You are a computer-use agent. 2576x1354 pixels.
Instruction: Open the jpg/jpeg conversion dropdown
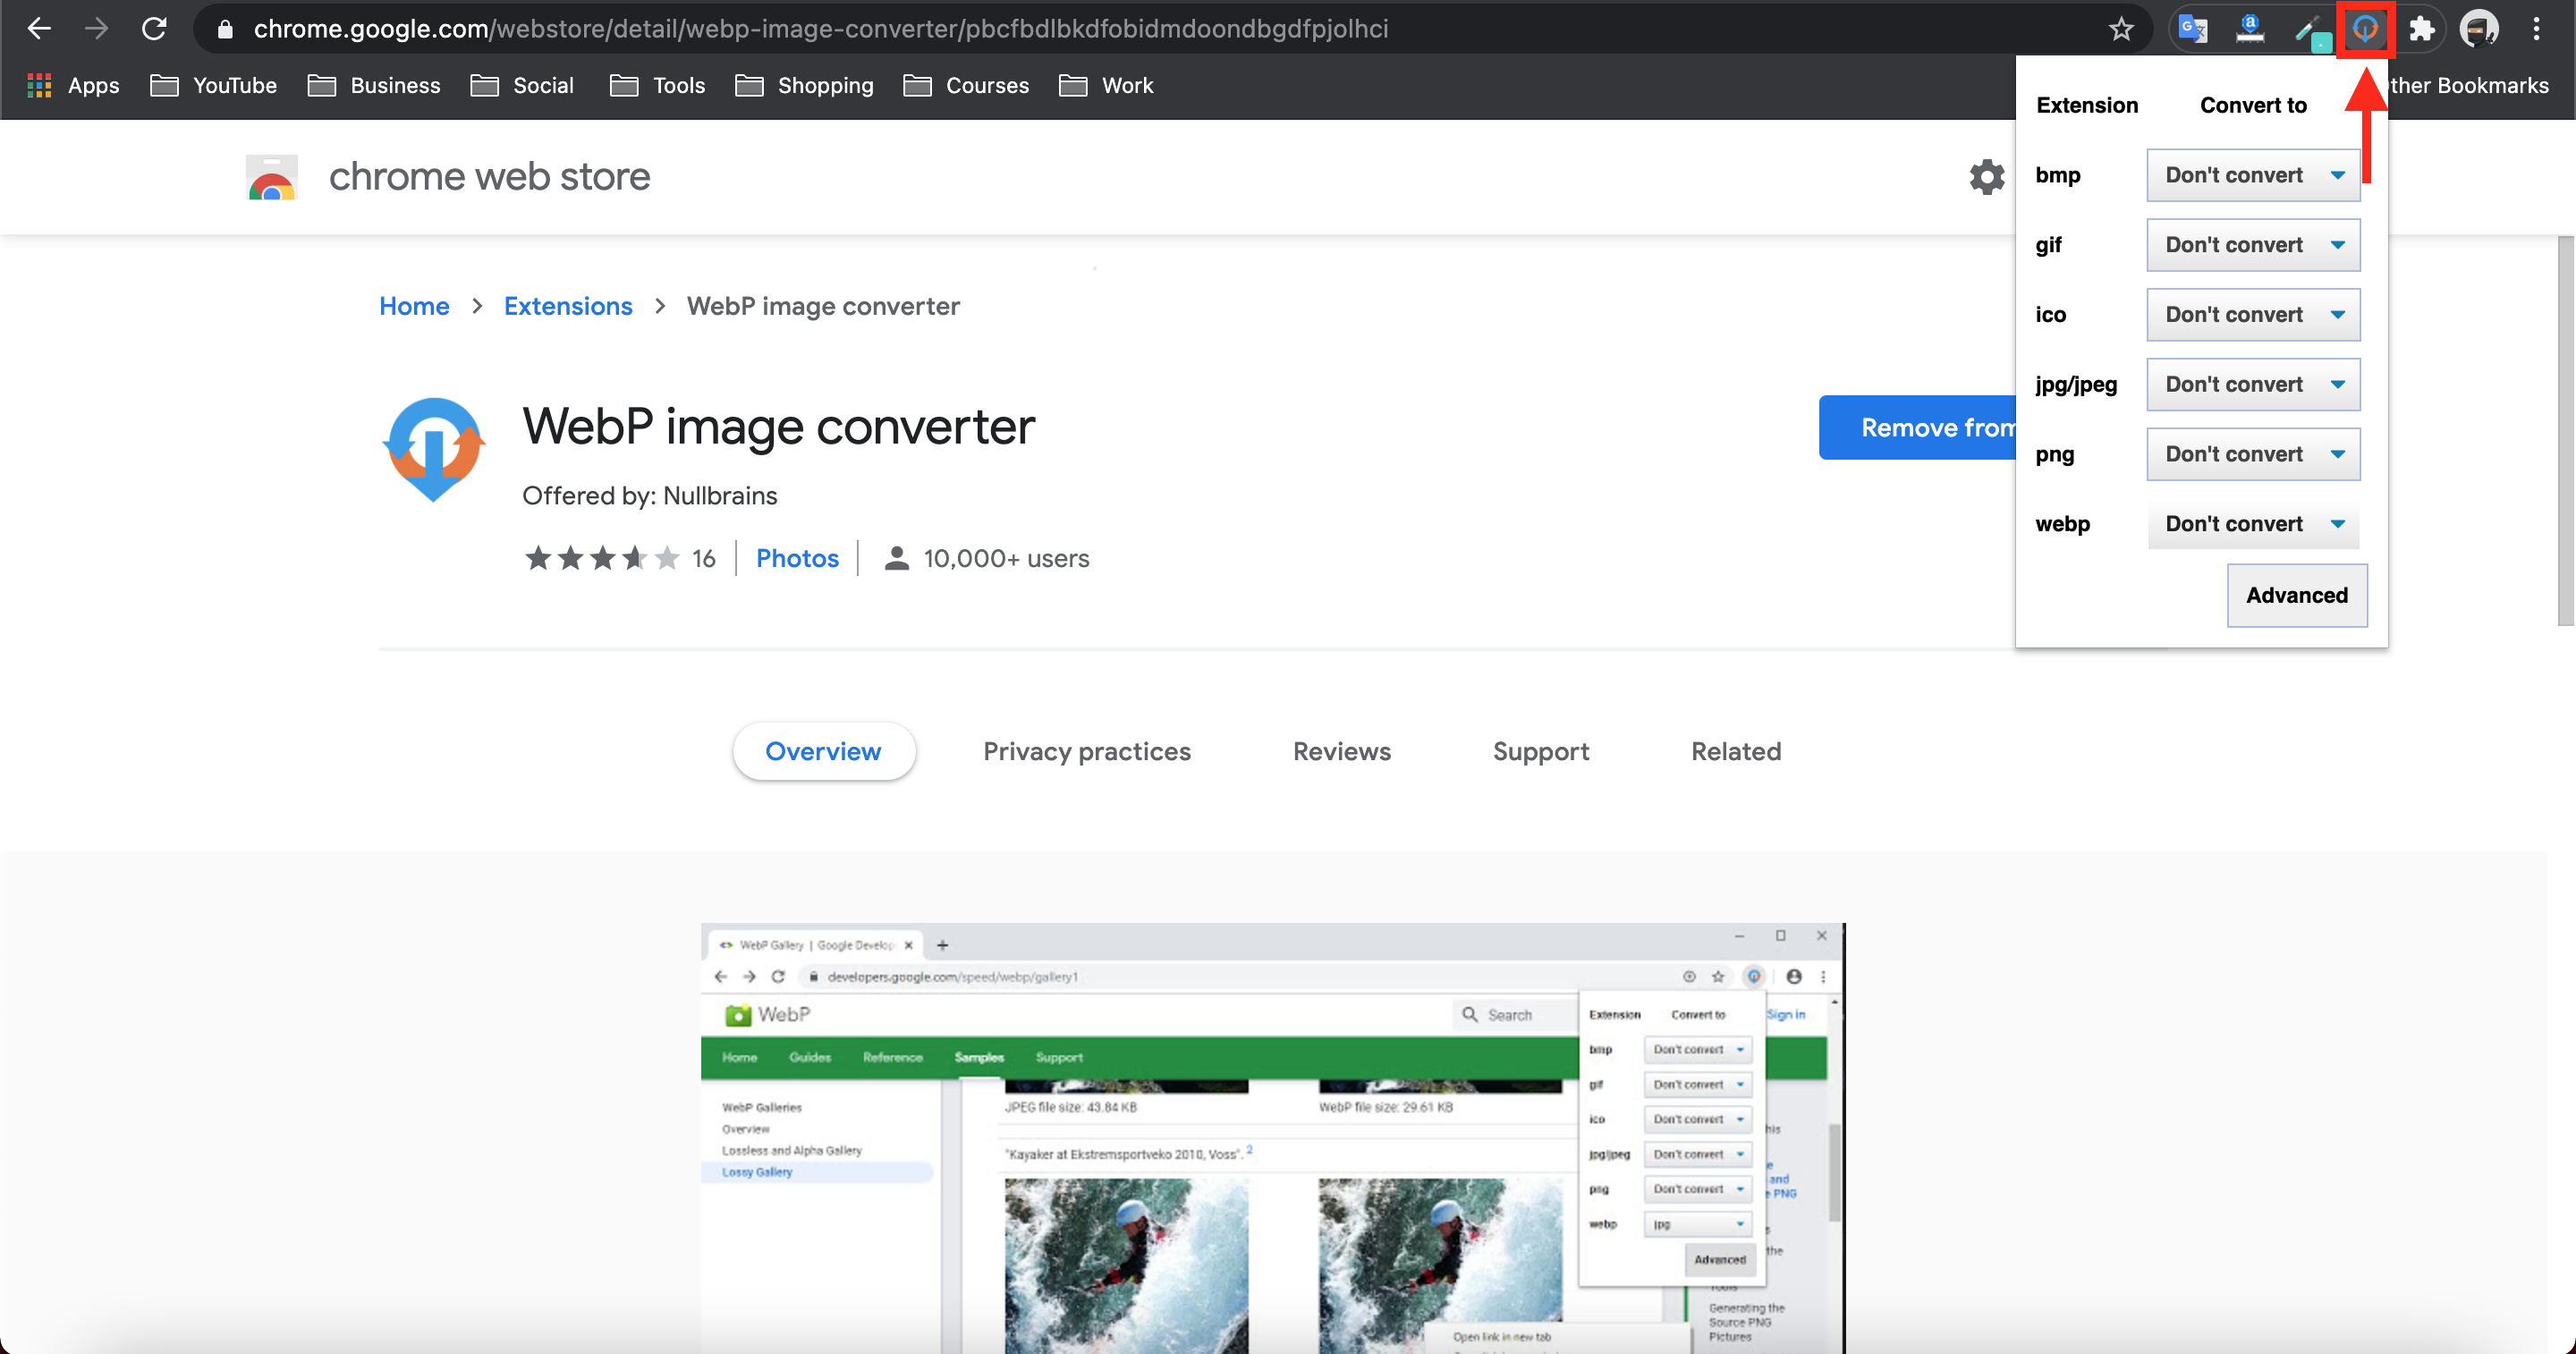[2252, 384]
